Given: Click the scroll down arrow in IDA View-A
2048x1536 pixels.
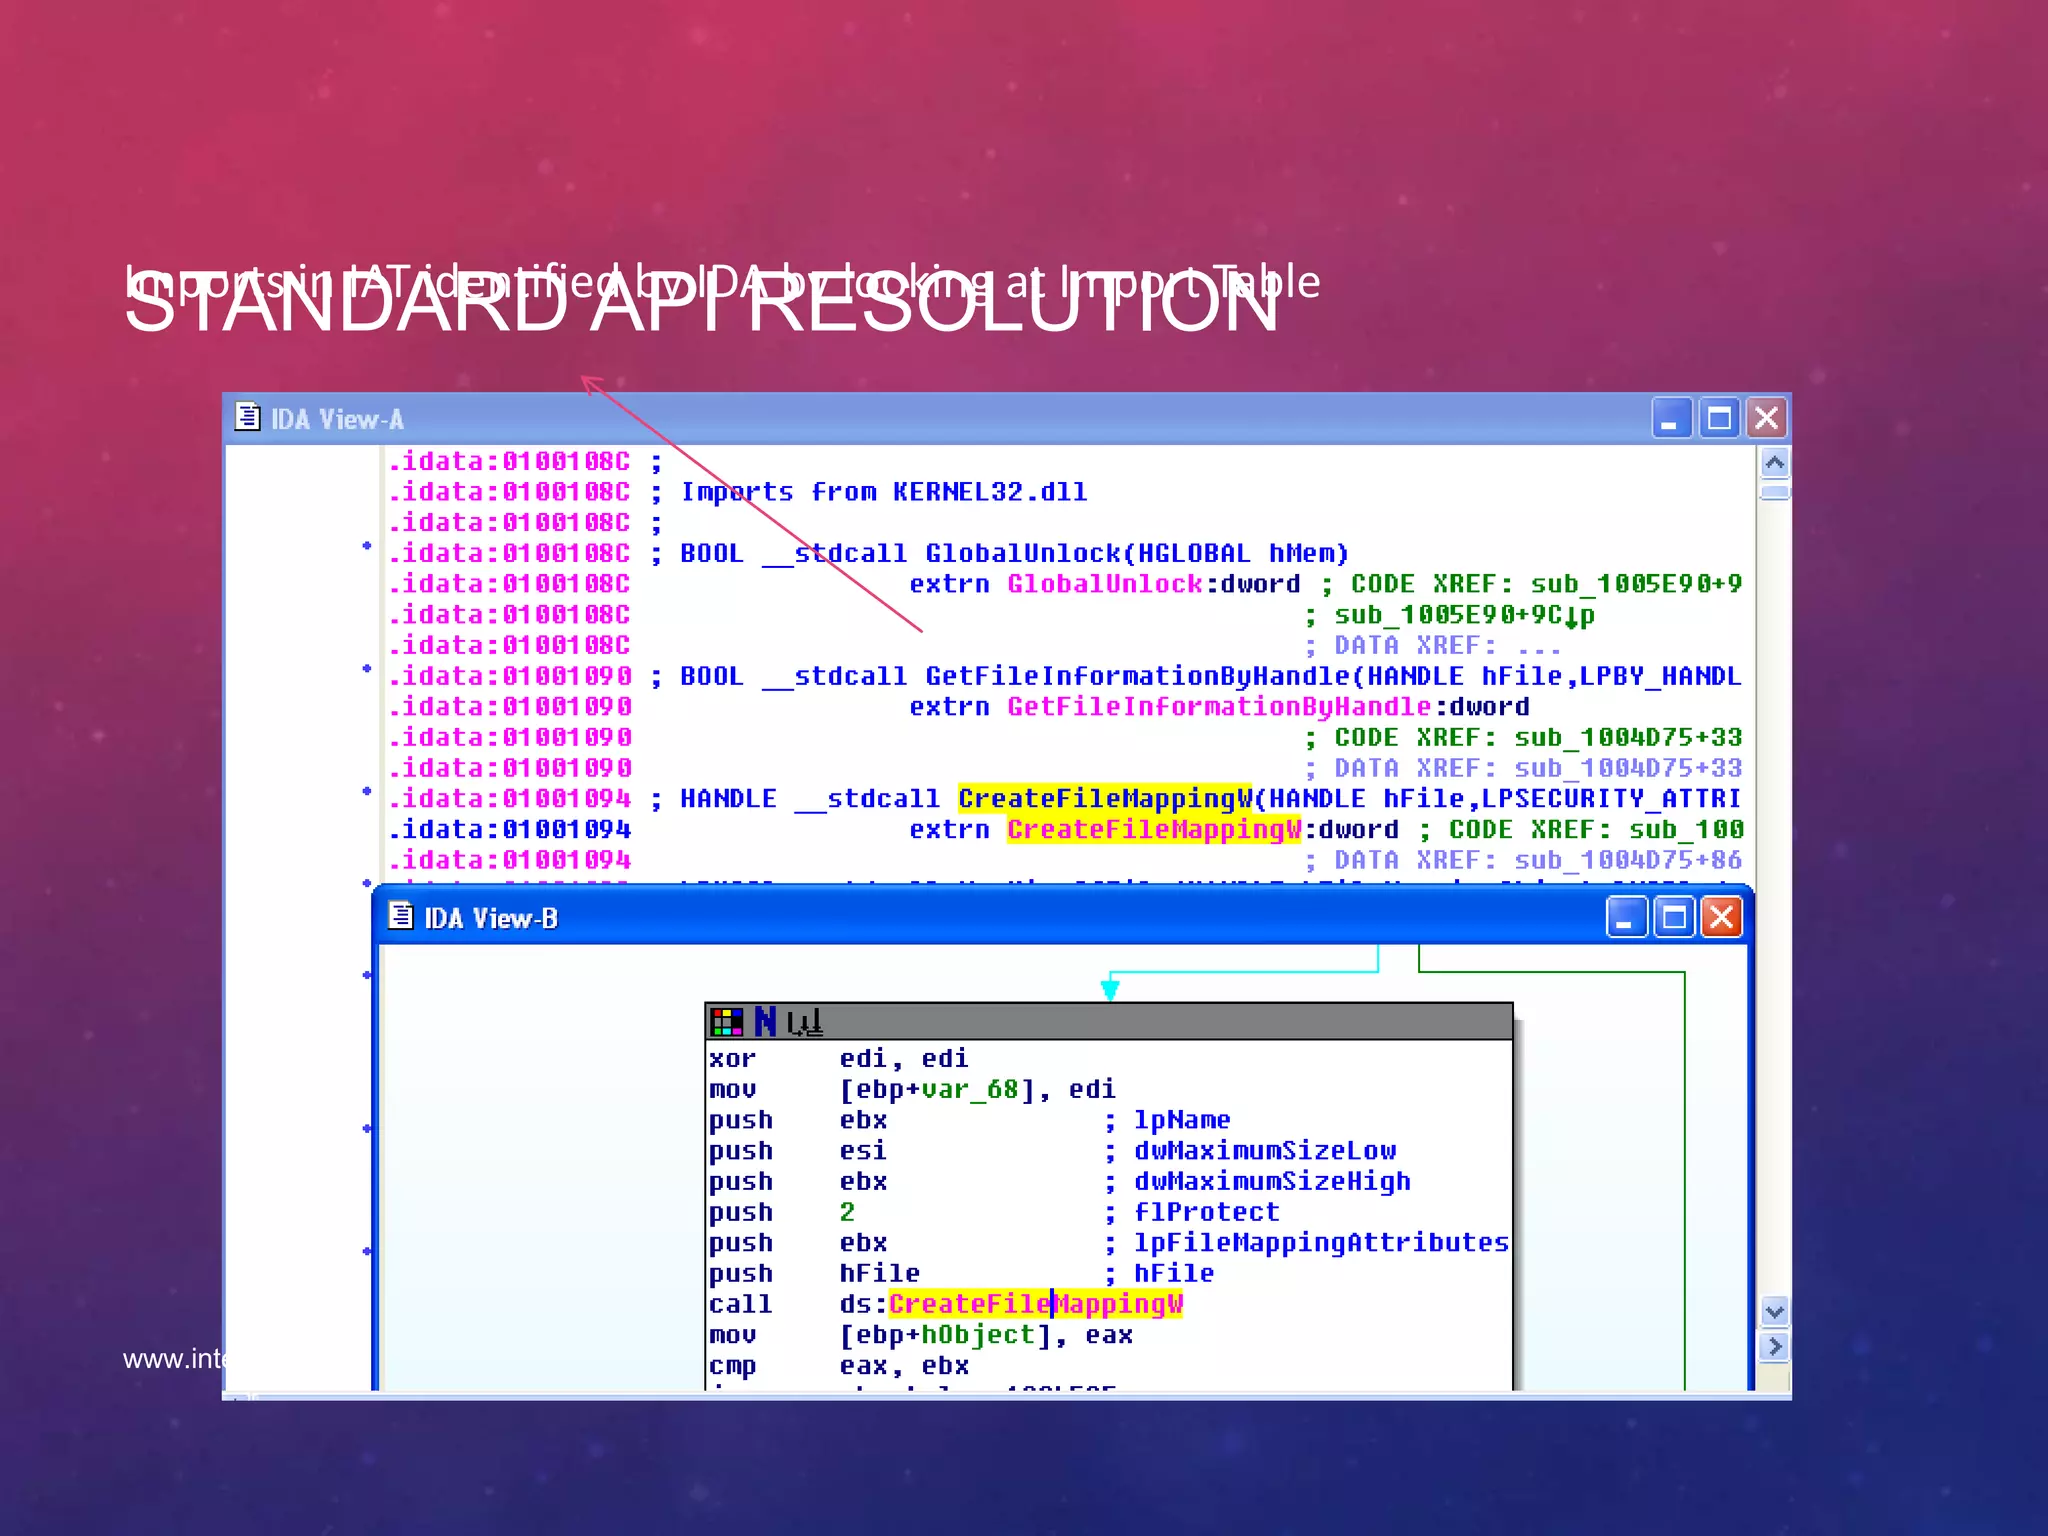Looking at the screenshot, I should coord(1775,1311).
